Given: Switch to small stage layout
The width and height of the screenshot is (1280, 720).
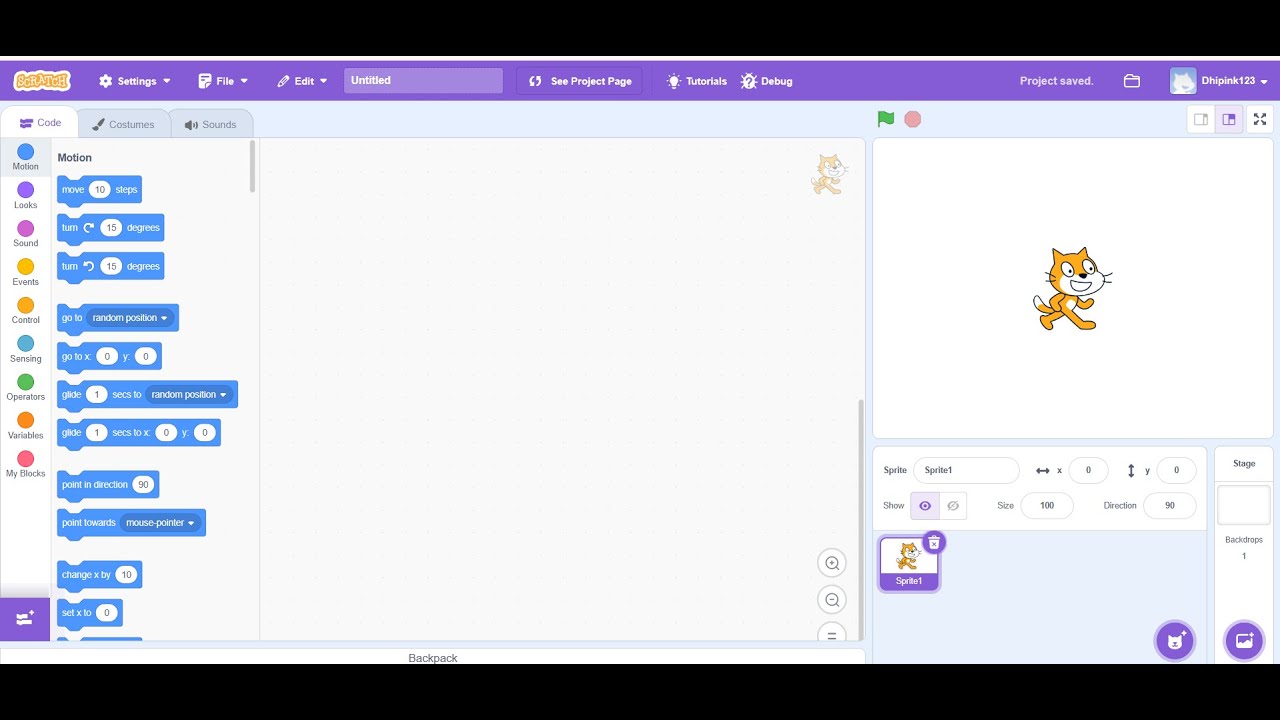Looking at the screenshot, I should pyautogui.click(x=1201, y=119).
